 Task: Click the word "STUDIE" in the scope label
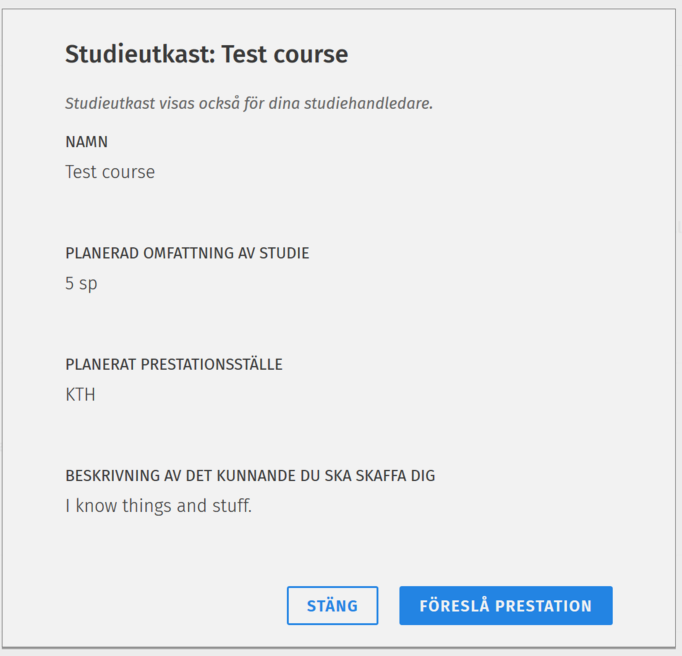[284, 253]
